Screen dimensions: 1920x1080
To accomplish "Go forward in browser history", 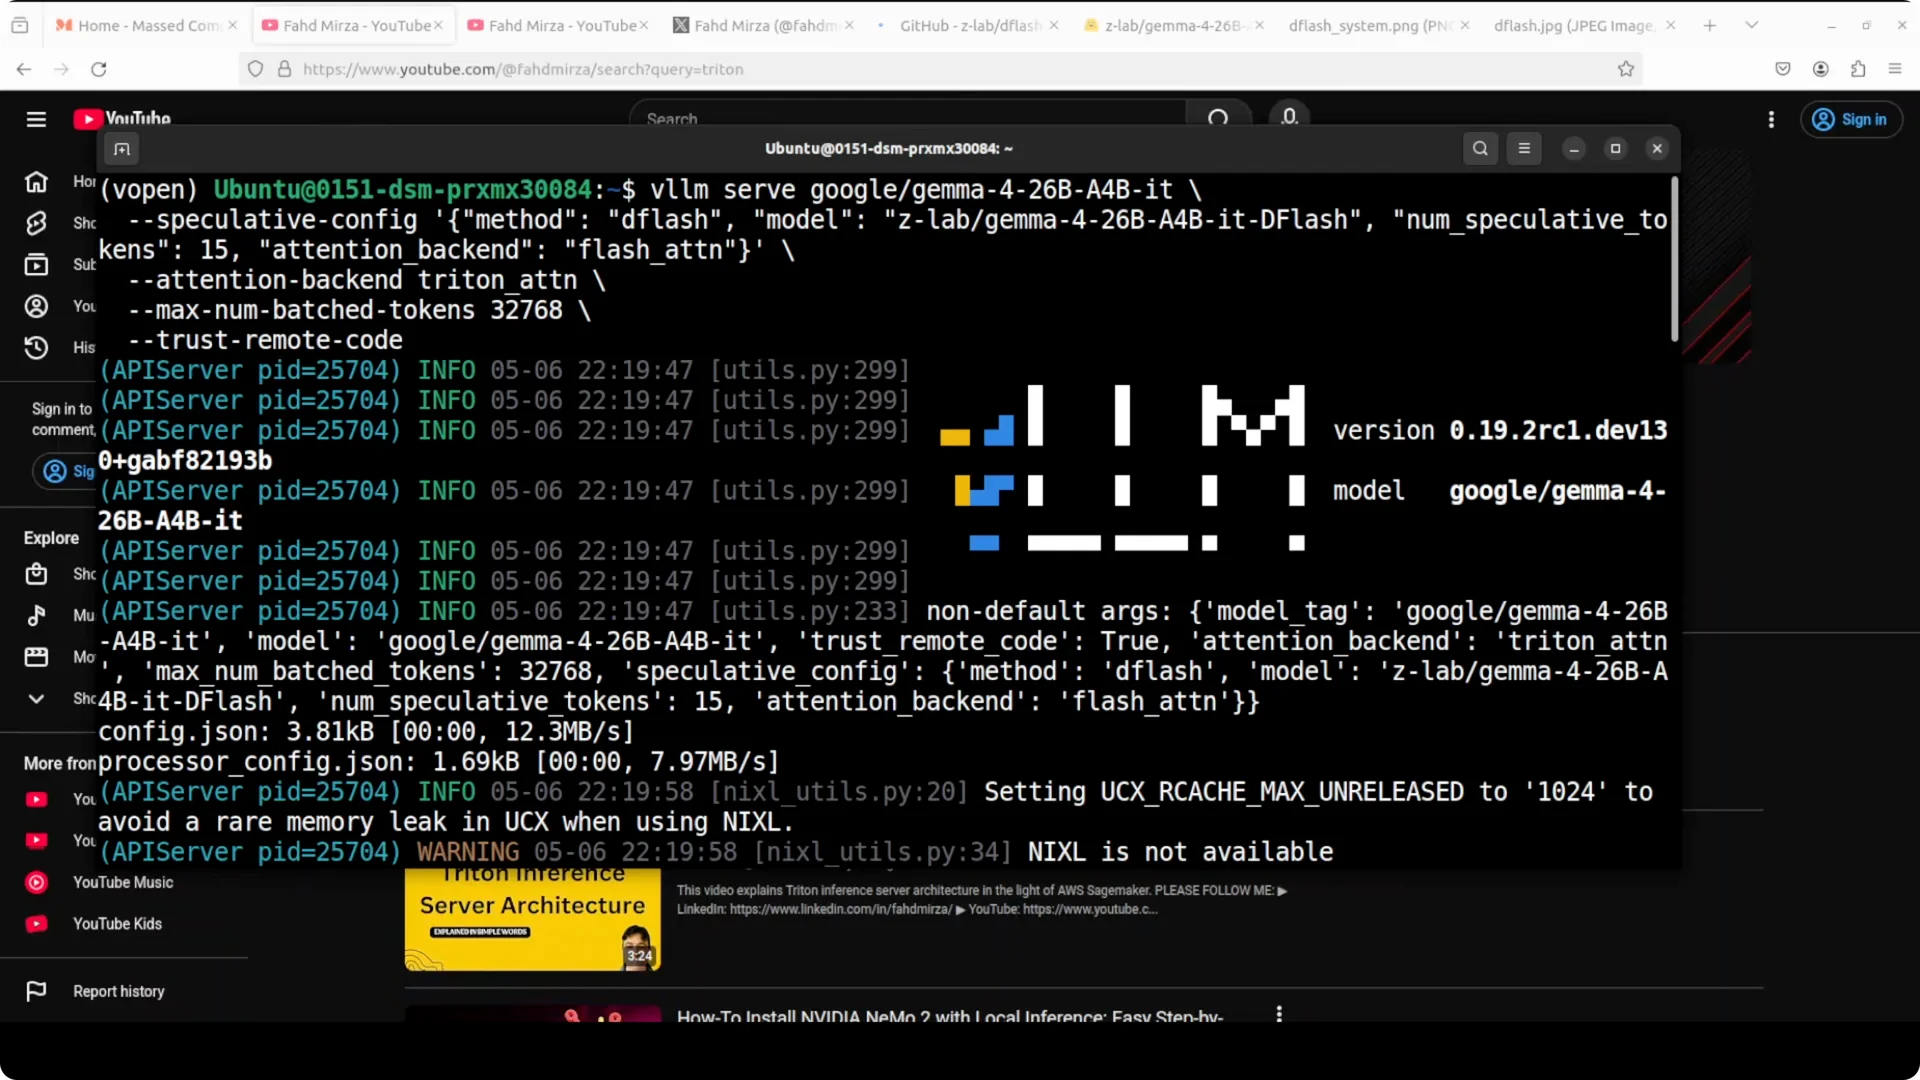I will 61,69.
